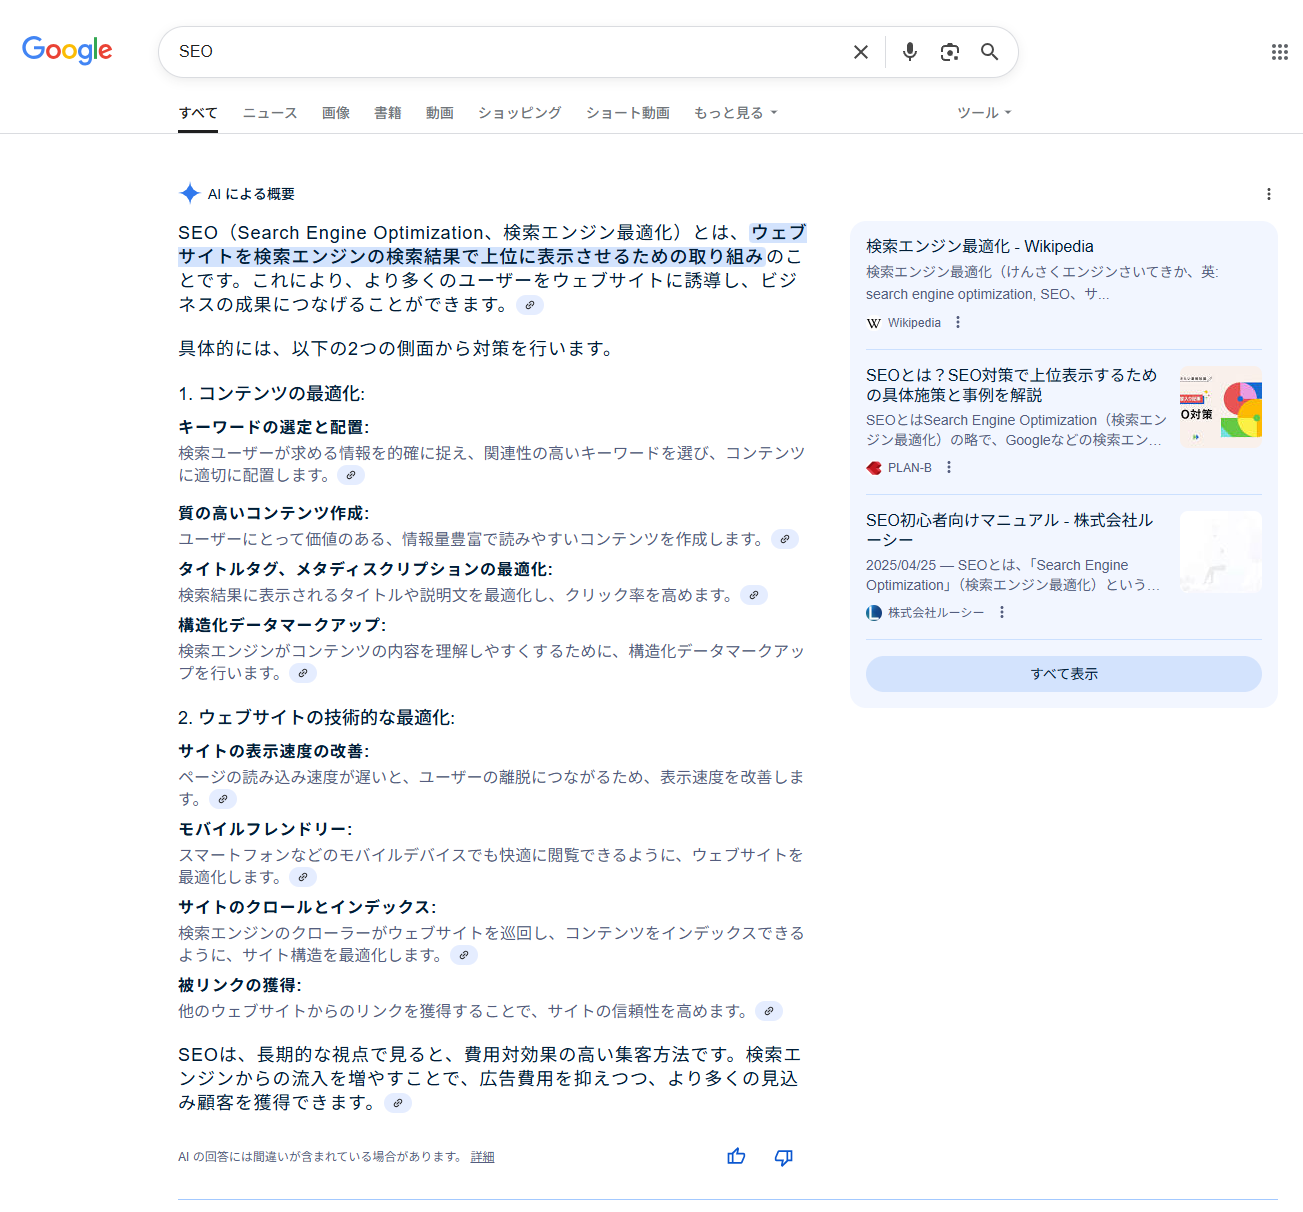Open more options beside Wikipedia source
This screenshot has width=1303, height=1212.
click(x=958, y=322)
